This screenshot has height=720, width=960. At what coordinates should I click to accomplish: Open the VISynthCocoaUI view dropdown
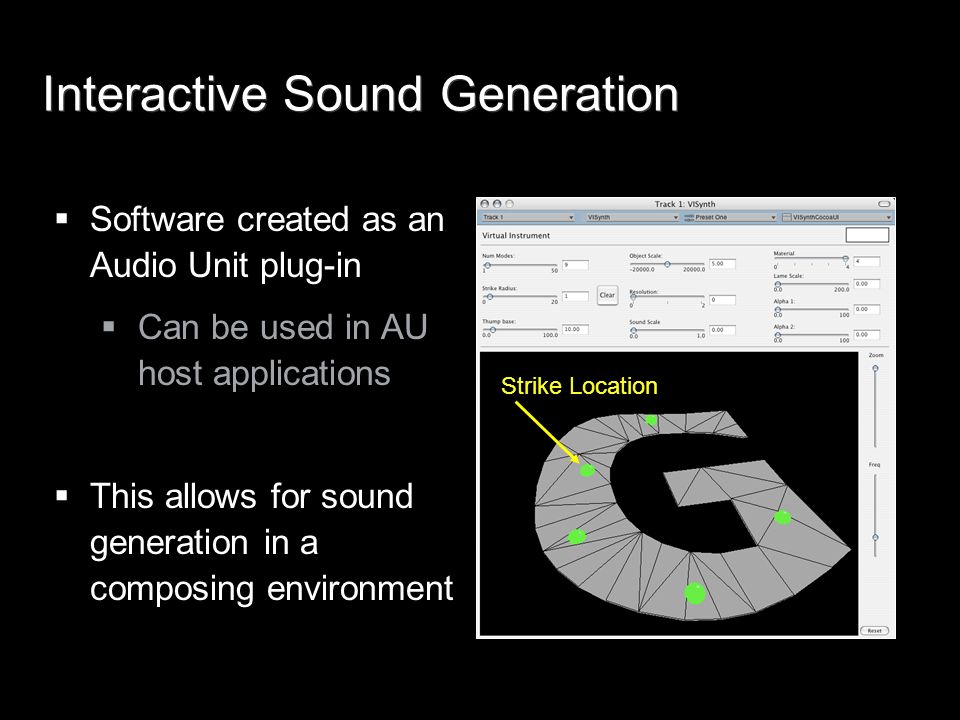pyautogui.click(x=837, y=217)
